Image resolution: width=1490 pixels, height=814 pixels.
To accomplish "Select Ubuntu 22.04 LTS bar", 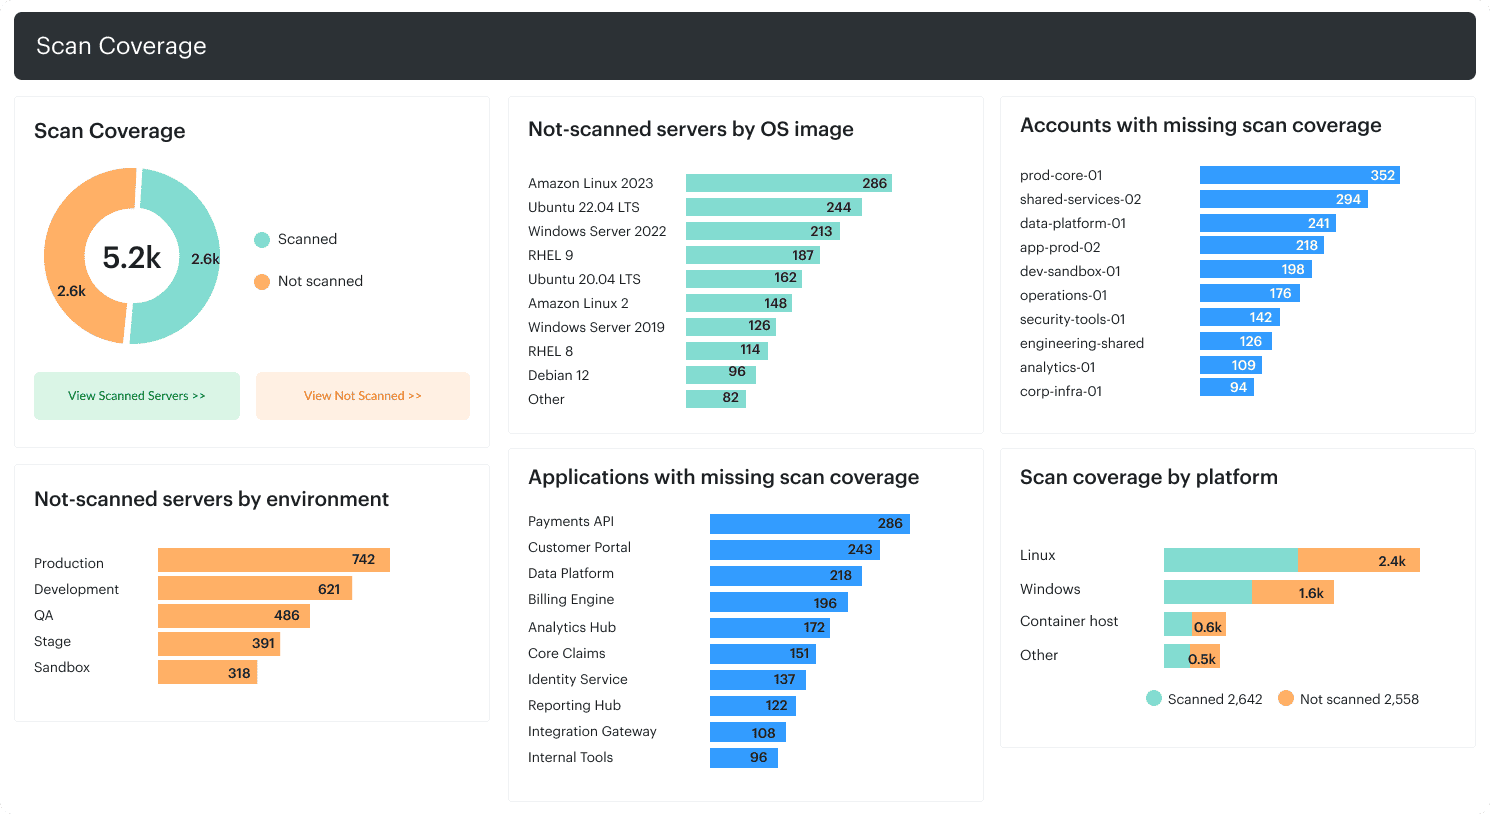I will pos(774,207).
